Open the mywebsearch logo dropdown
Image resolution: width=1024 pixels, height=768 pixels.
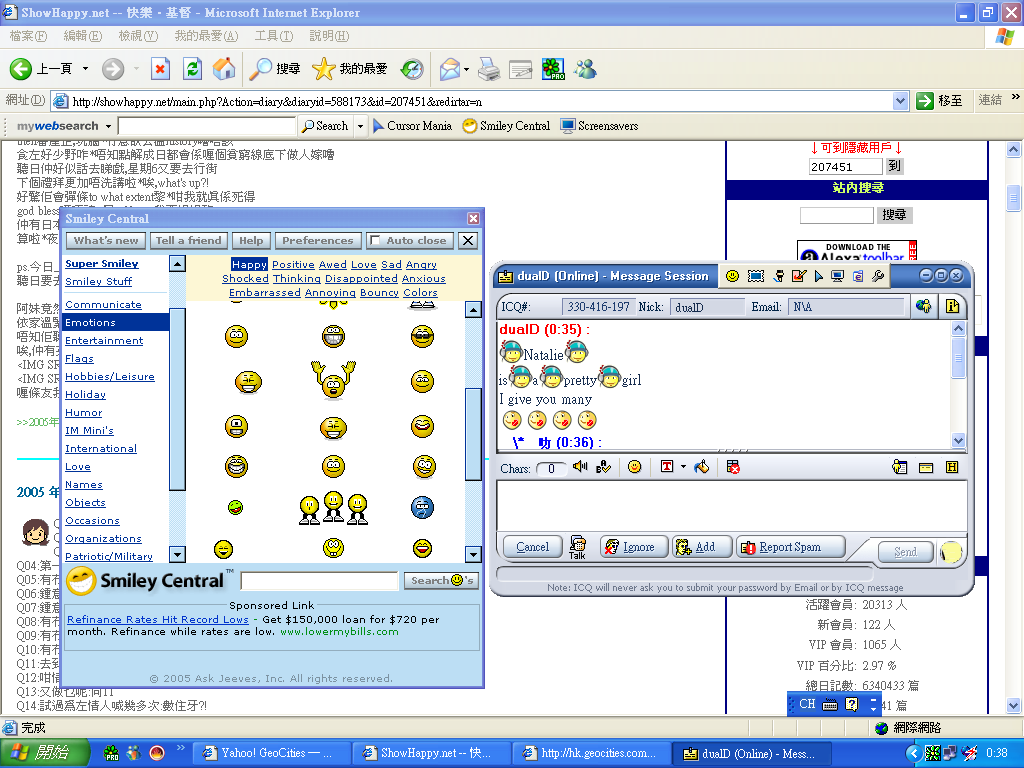click(108, 126)
